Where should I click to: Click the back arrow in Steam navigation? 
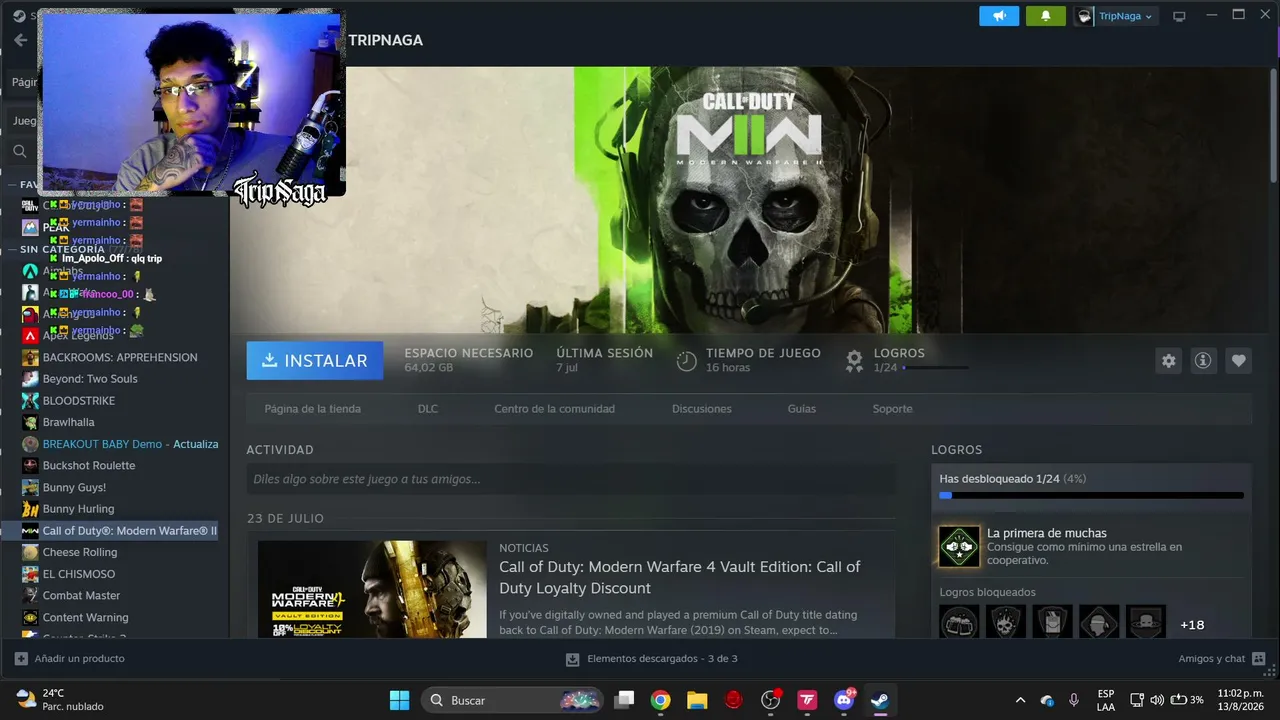click(x=20, y=40)
